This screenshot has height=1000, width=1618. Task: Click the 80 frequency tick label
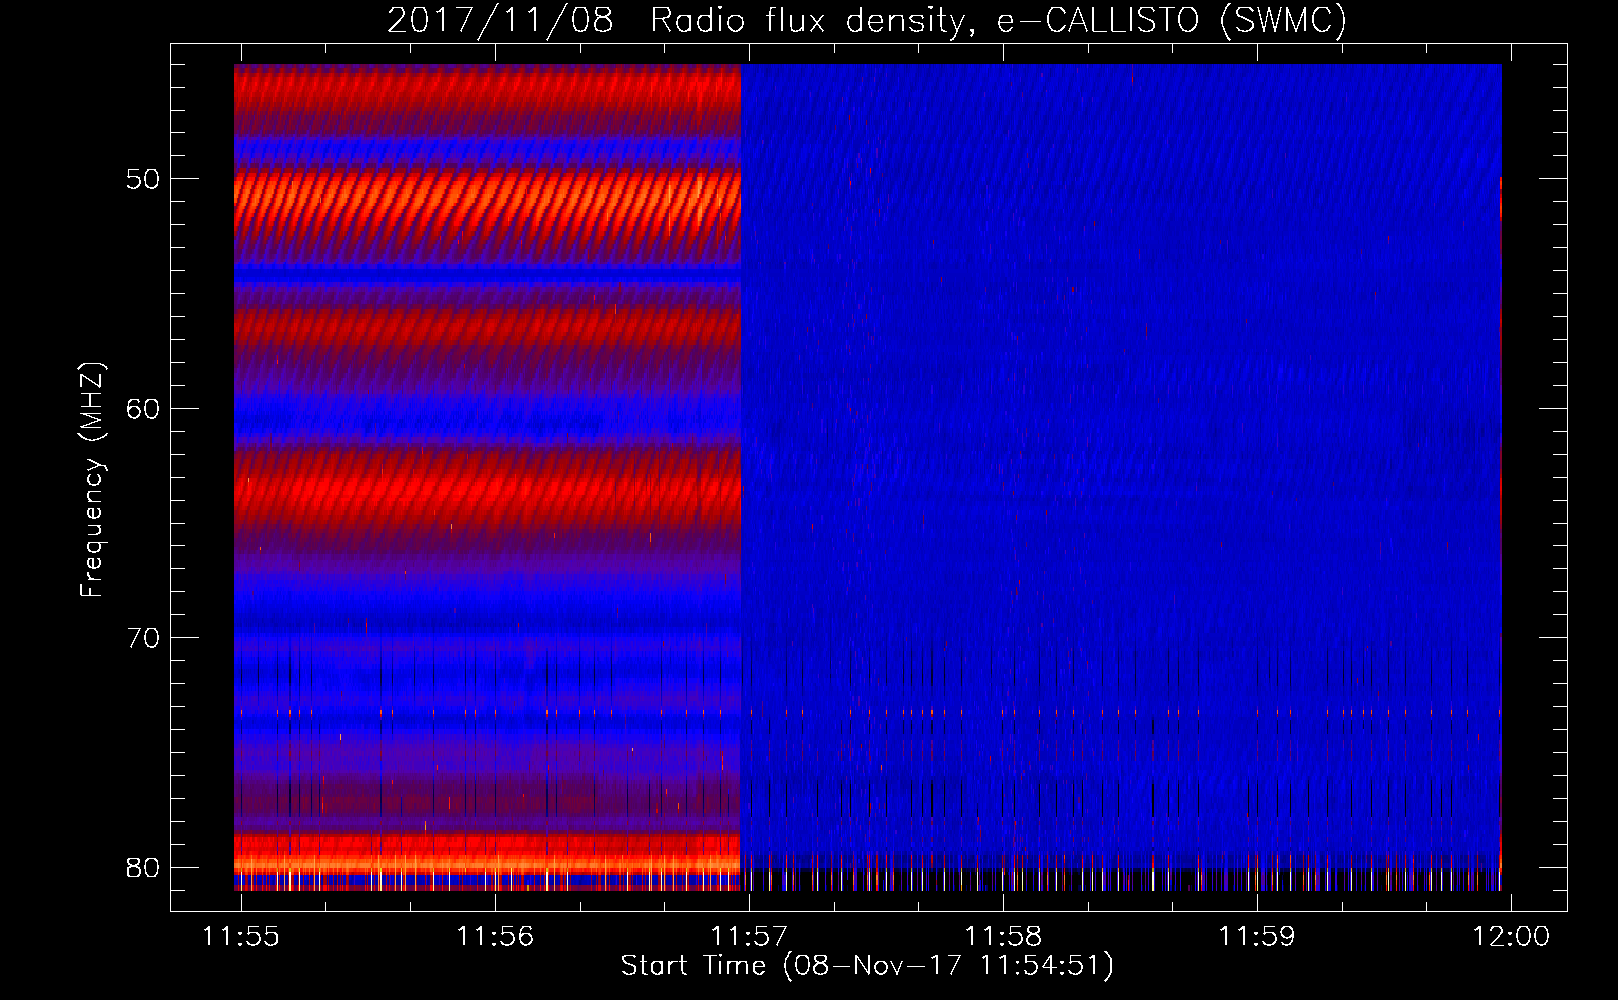143,867
